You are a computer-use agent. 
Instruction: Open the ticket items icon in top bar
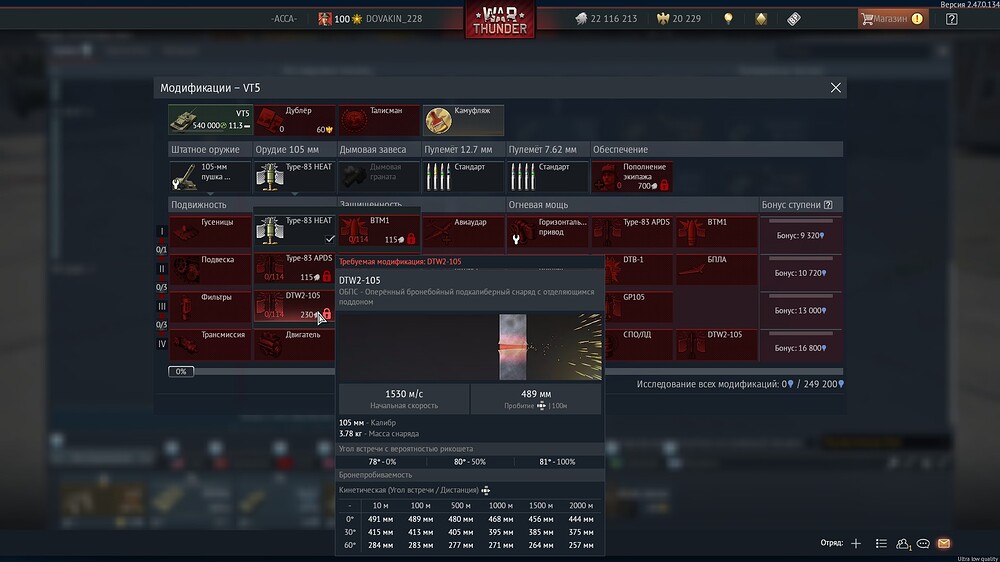(x=793, y=18)
